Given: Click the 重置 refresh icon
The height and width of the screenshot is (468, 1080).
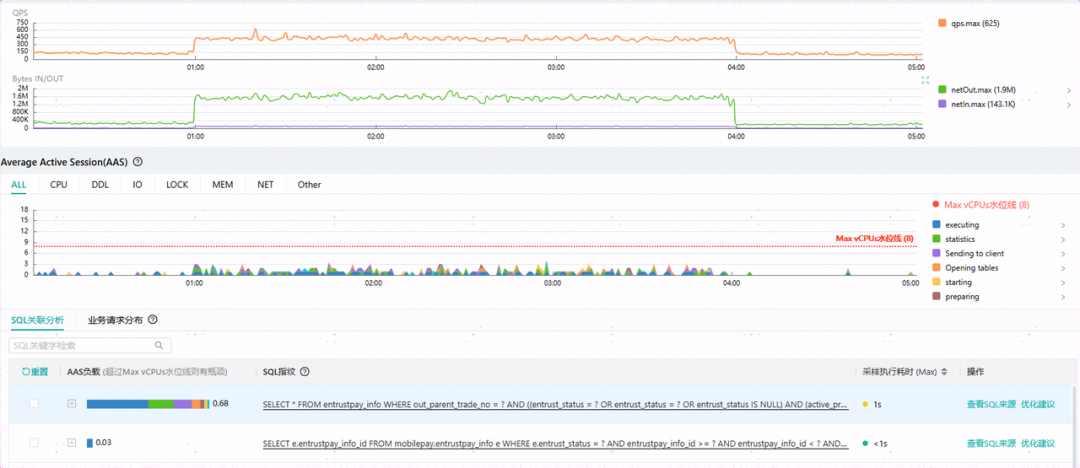Looking at the screenshot, I should coord(25,372).
